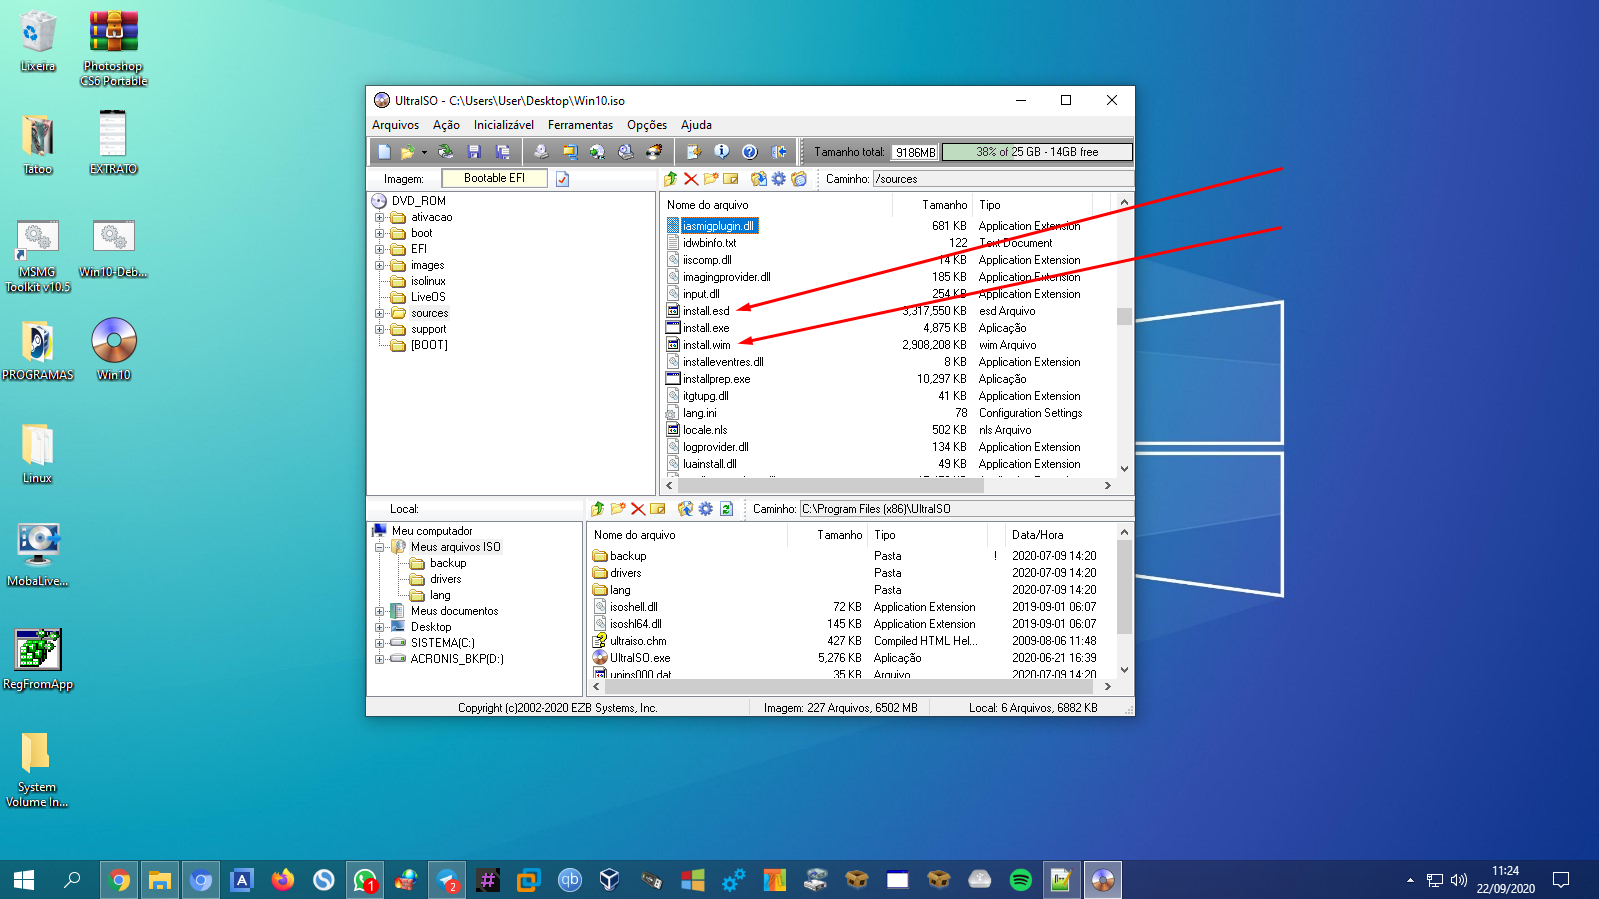Click the Burn CD/DVD image flame icon
The height and width of the screenshot is (899, 1599).
(x=654, y=152)
